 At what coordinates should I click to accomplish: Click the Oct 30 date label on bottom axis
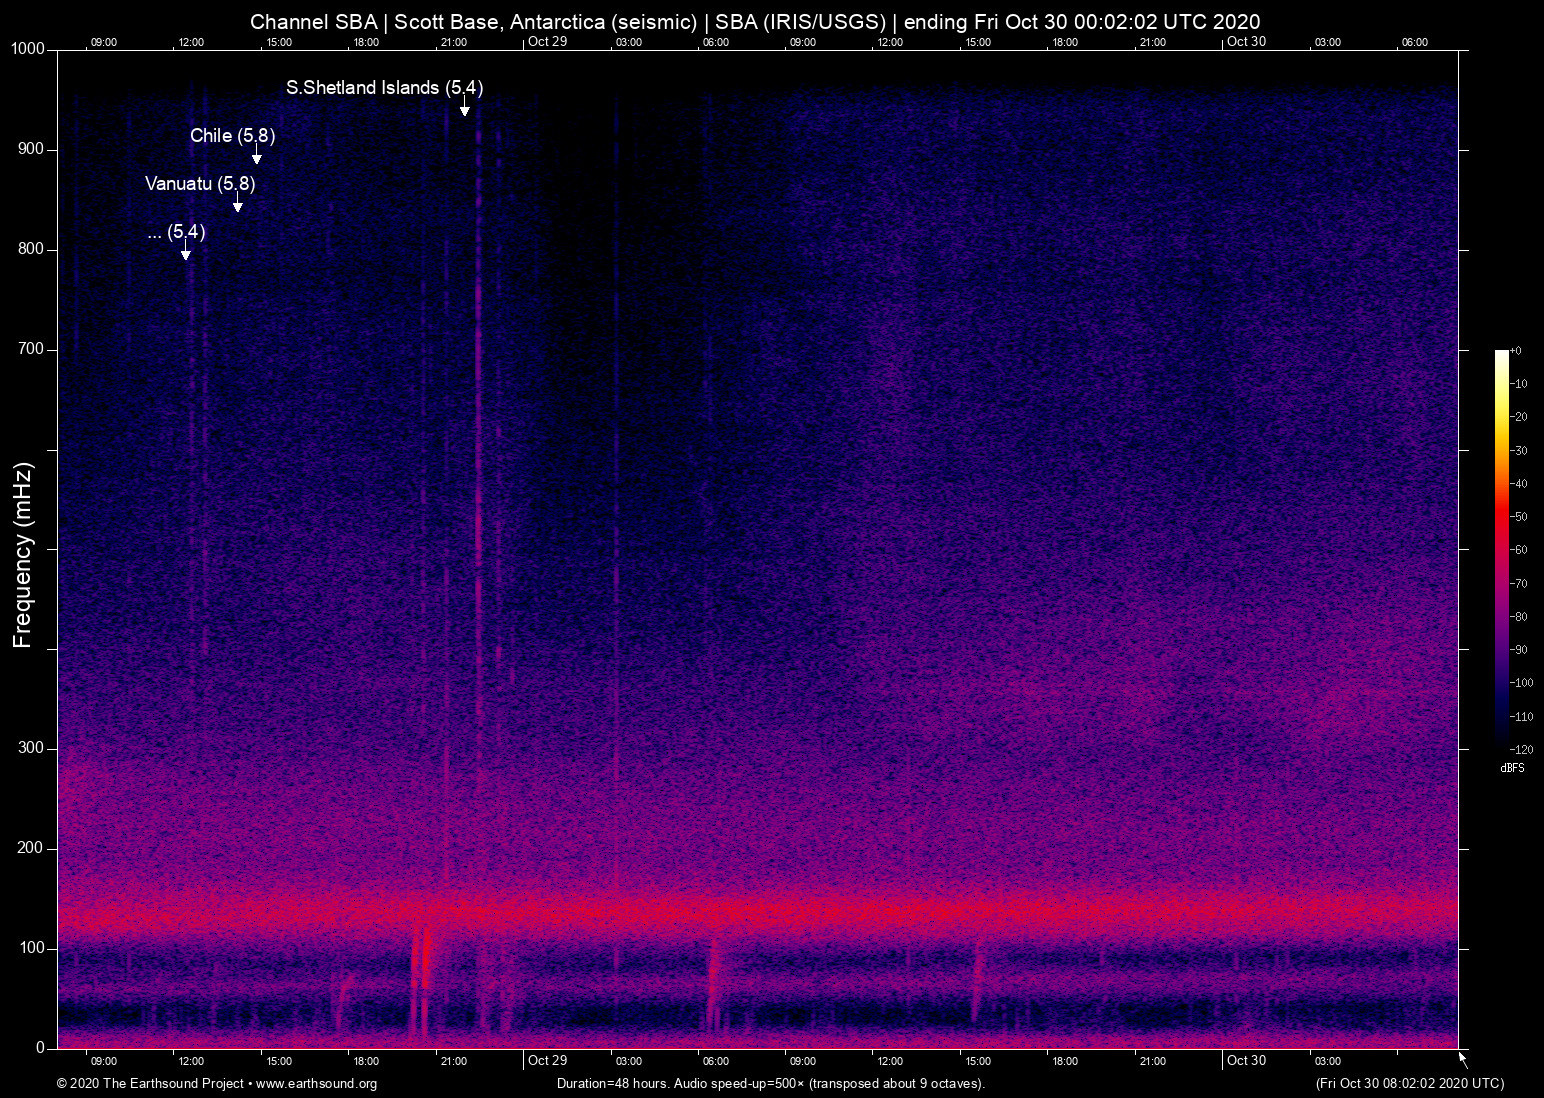(1246, 1061)
